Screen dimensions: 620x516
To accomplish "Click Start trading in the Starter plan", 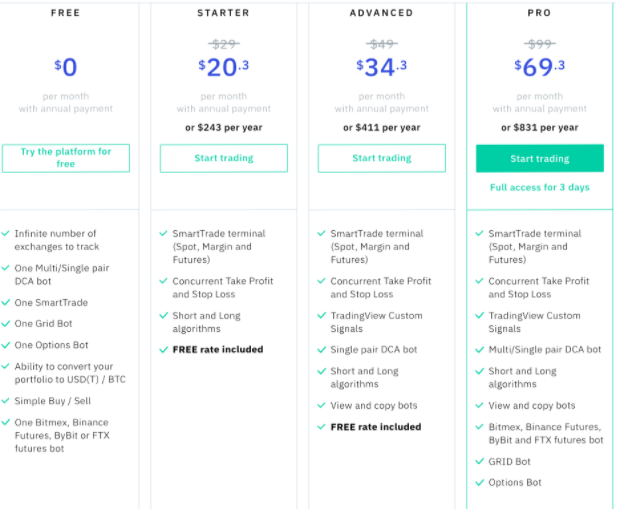I will (x=223, y=158).
